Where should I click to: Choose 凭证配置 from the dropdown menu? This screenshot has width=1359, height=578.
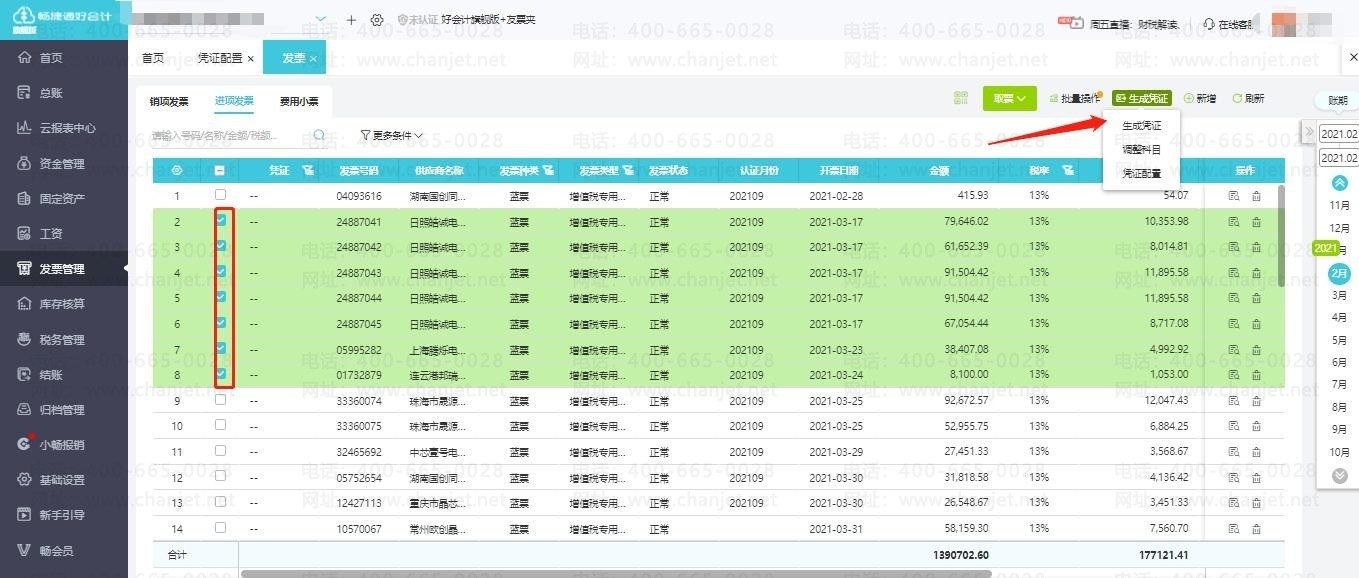(x=1141, y=173)
